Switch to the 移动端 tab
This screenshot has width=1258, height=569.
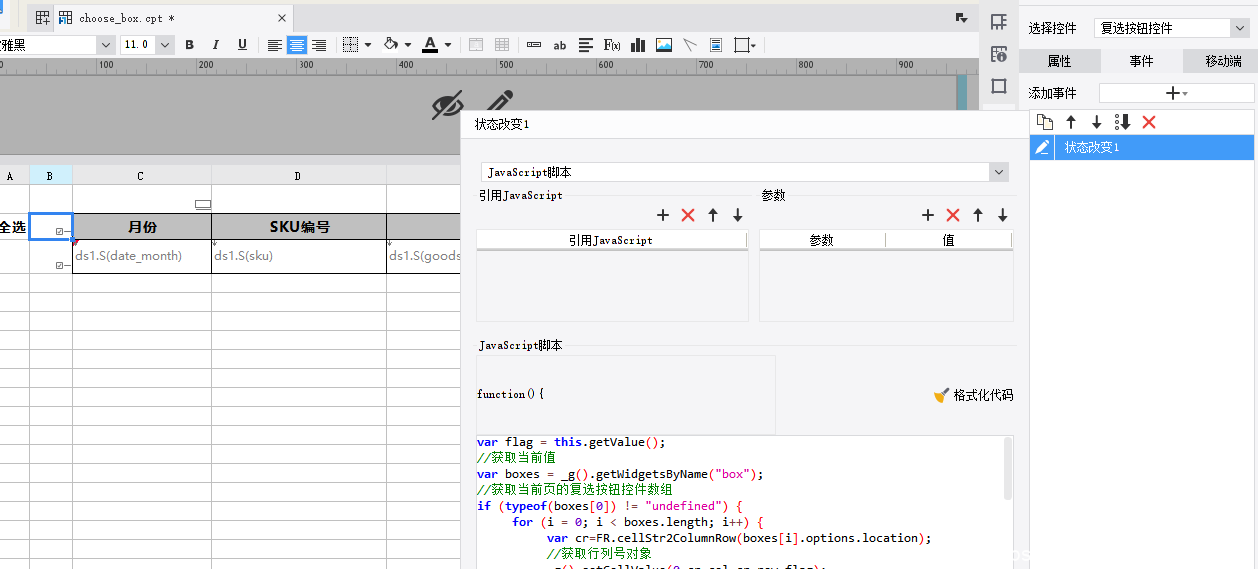(1223, 61)
